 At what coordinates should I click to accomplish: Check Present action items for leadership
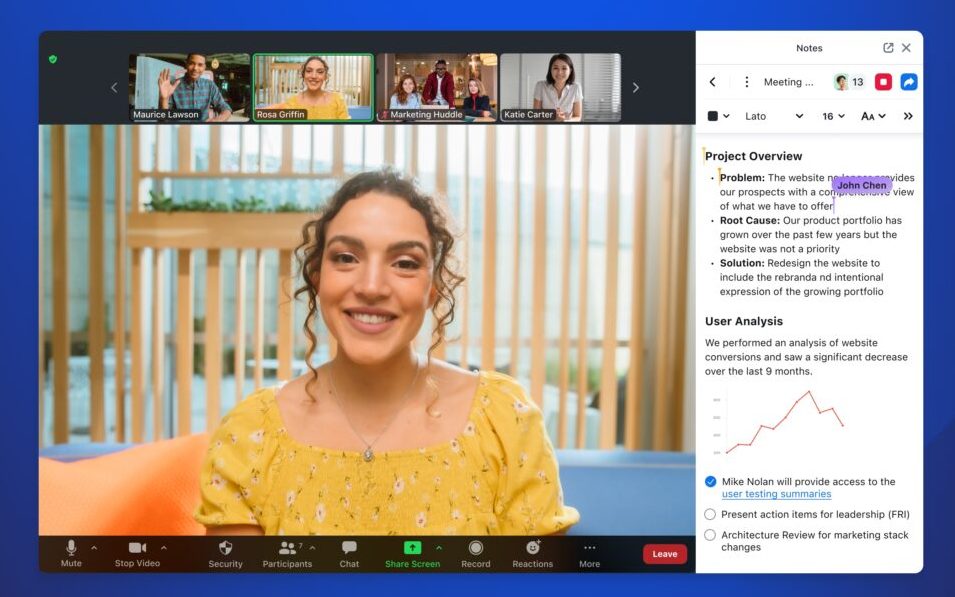tap(710, 515)
